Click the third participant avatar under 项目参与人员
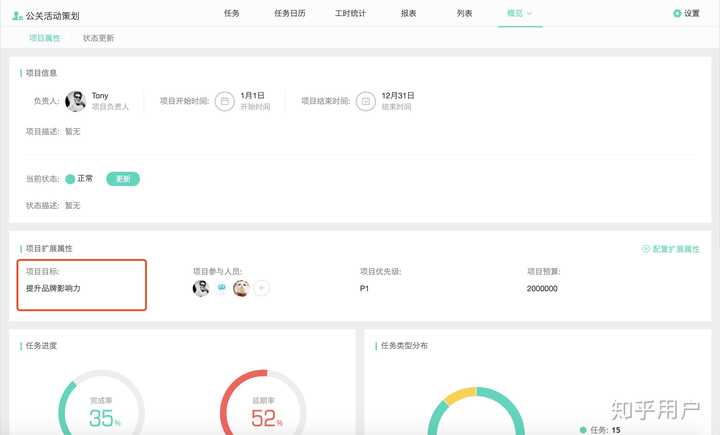This screenshot has height=435, width=720. pos(241,288)
